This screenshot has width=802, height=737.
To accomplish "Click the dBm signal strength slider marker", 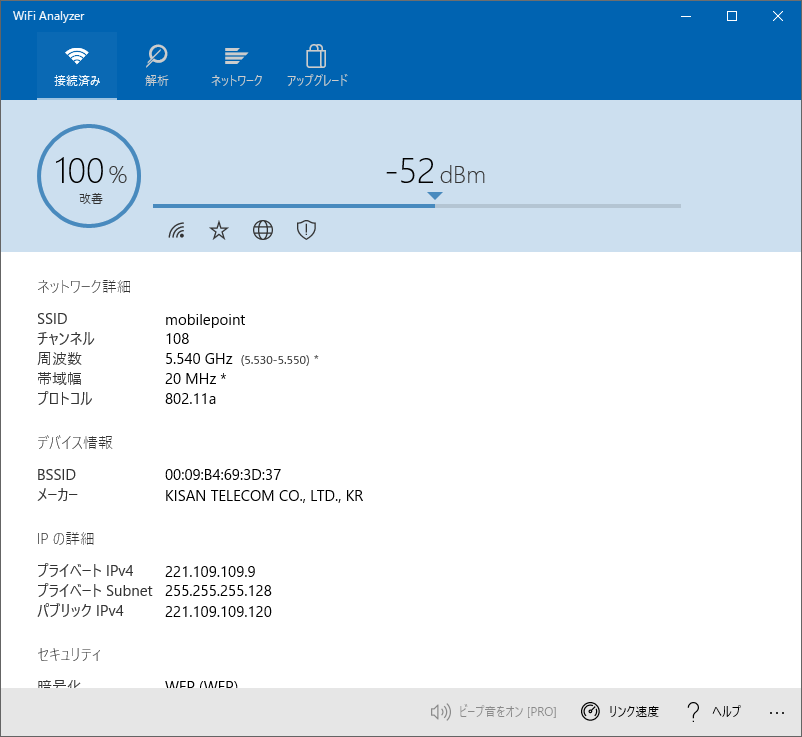I will point(434,197).
